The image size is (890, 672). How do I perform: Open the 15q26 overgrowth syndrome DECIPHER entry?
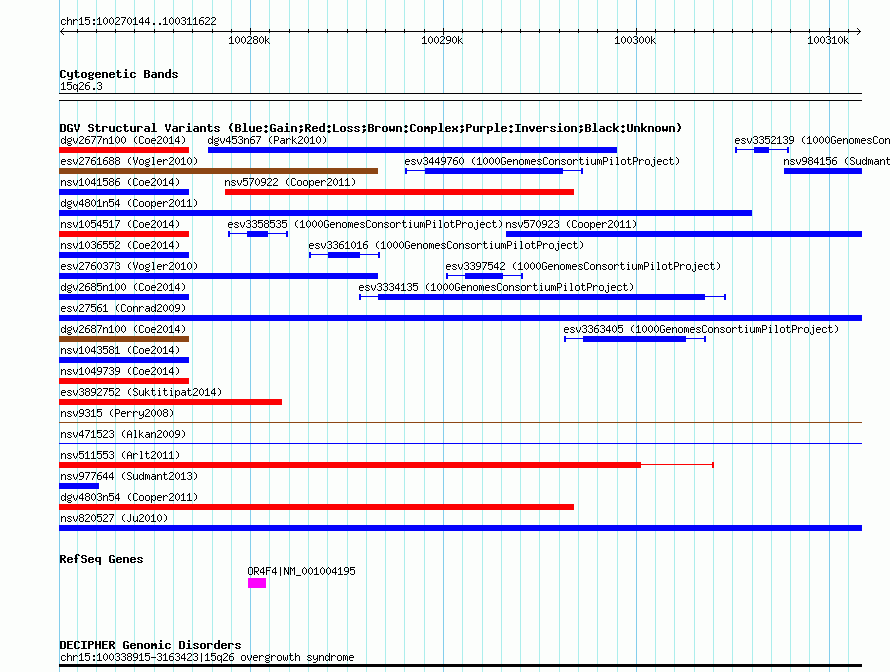click(207, 657)
